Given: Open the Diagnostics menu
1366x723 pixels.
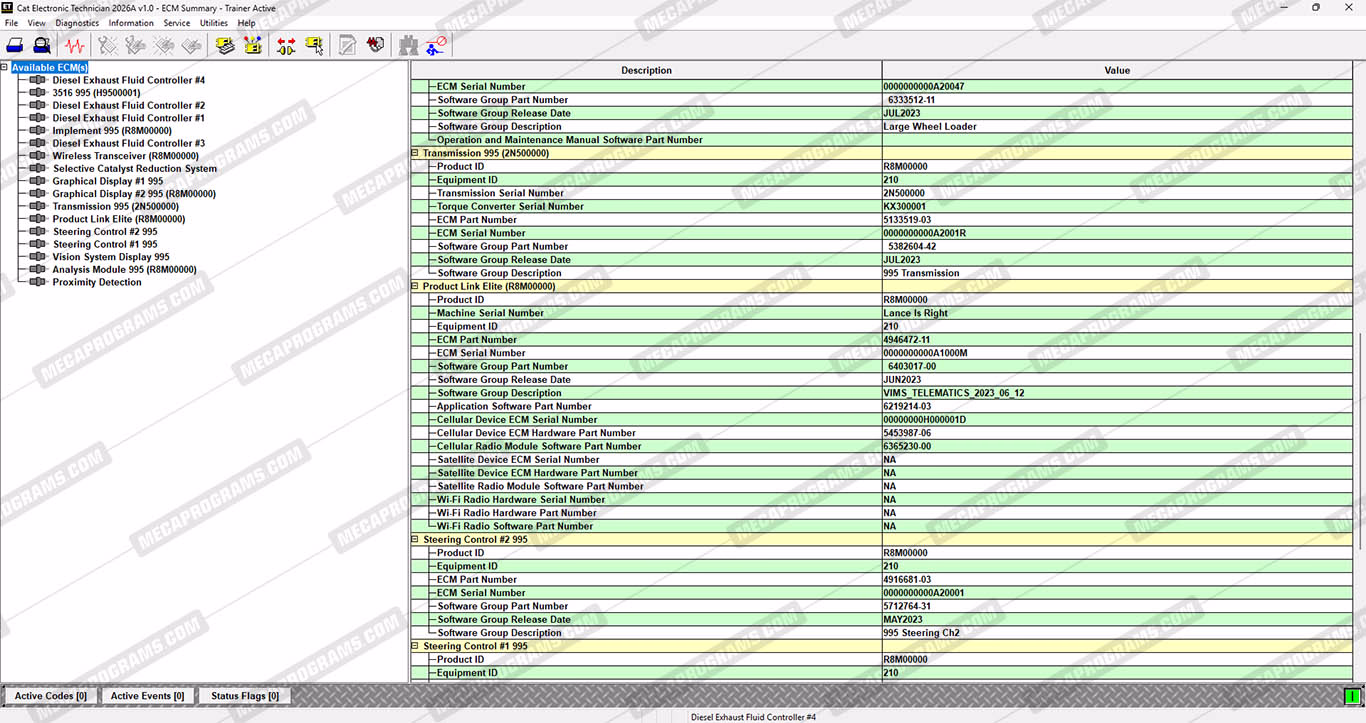Looking at the screenshot, I should click(77, 23).
